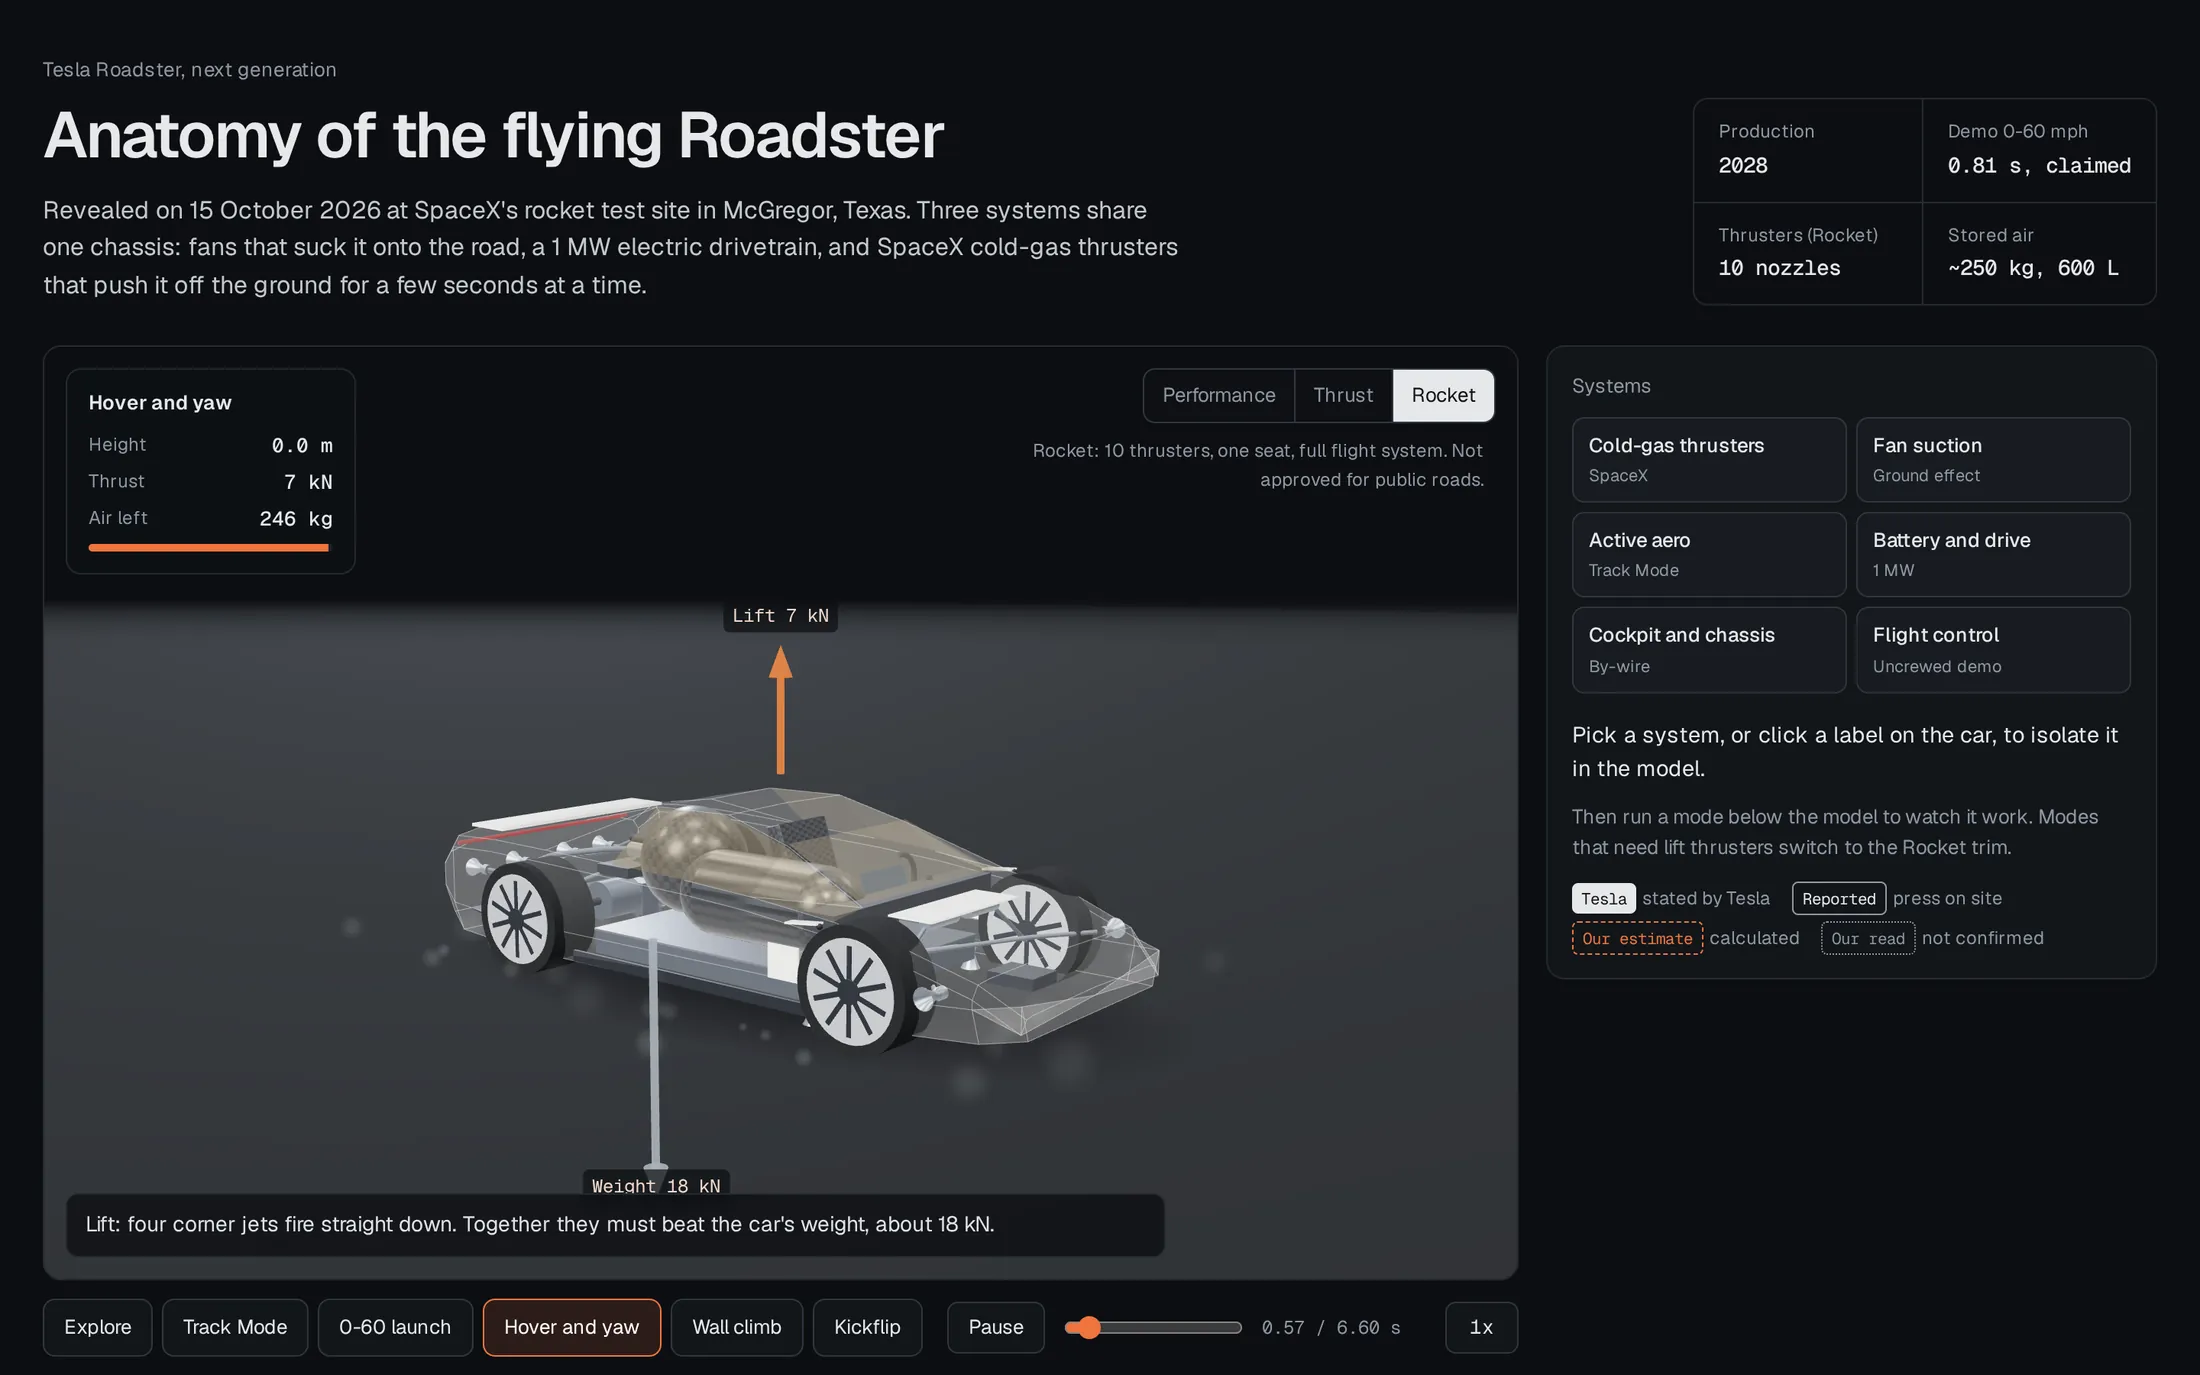The width and height of the screenshot is (2200, 1375).
Task: Select the Battery and drive card
Action: tap(1992, 555)
